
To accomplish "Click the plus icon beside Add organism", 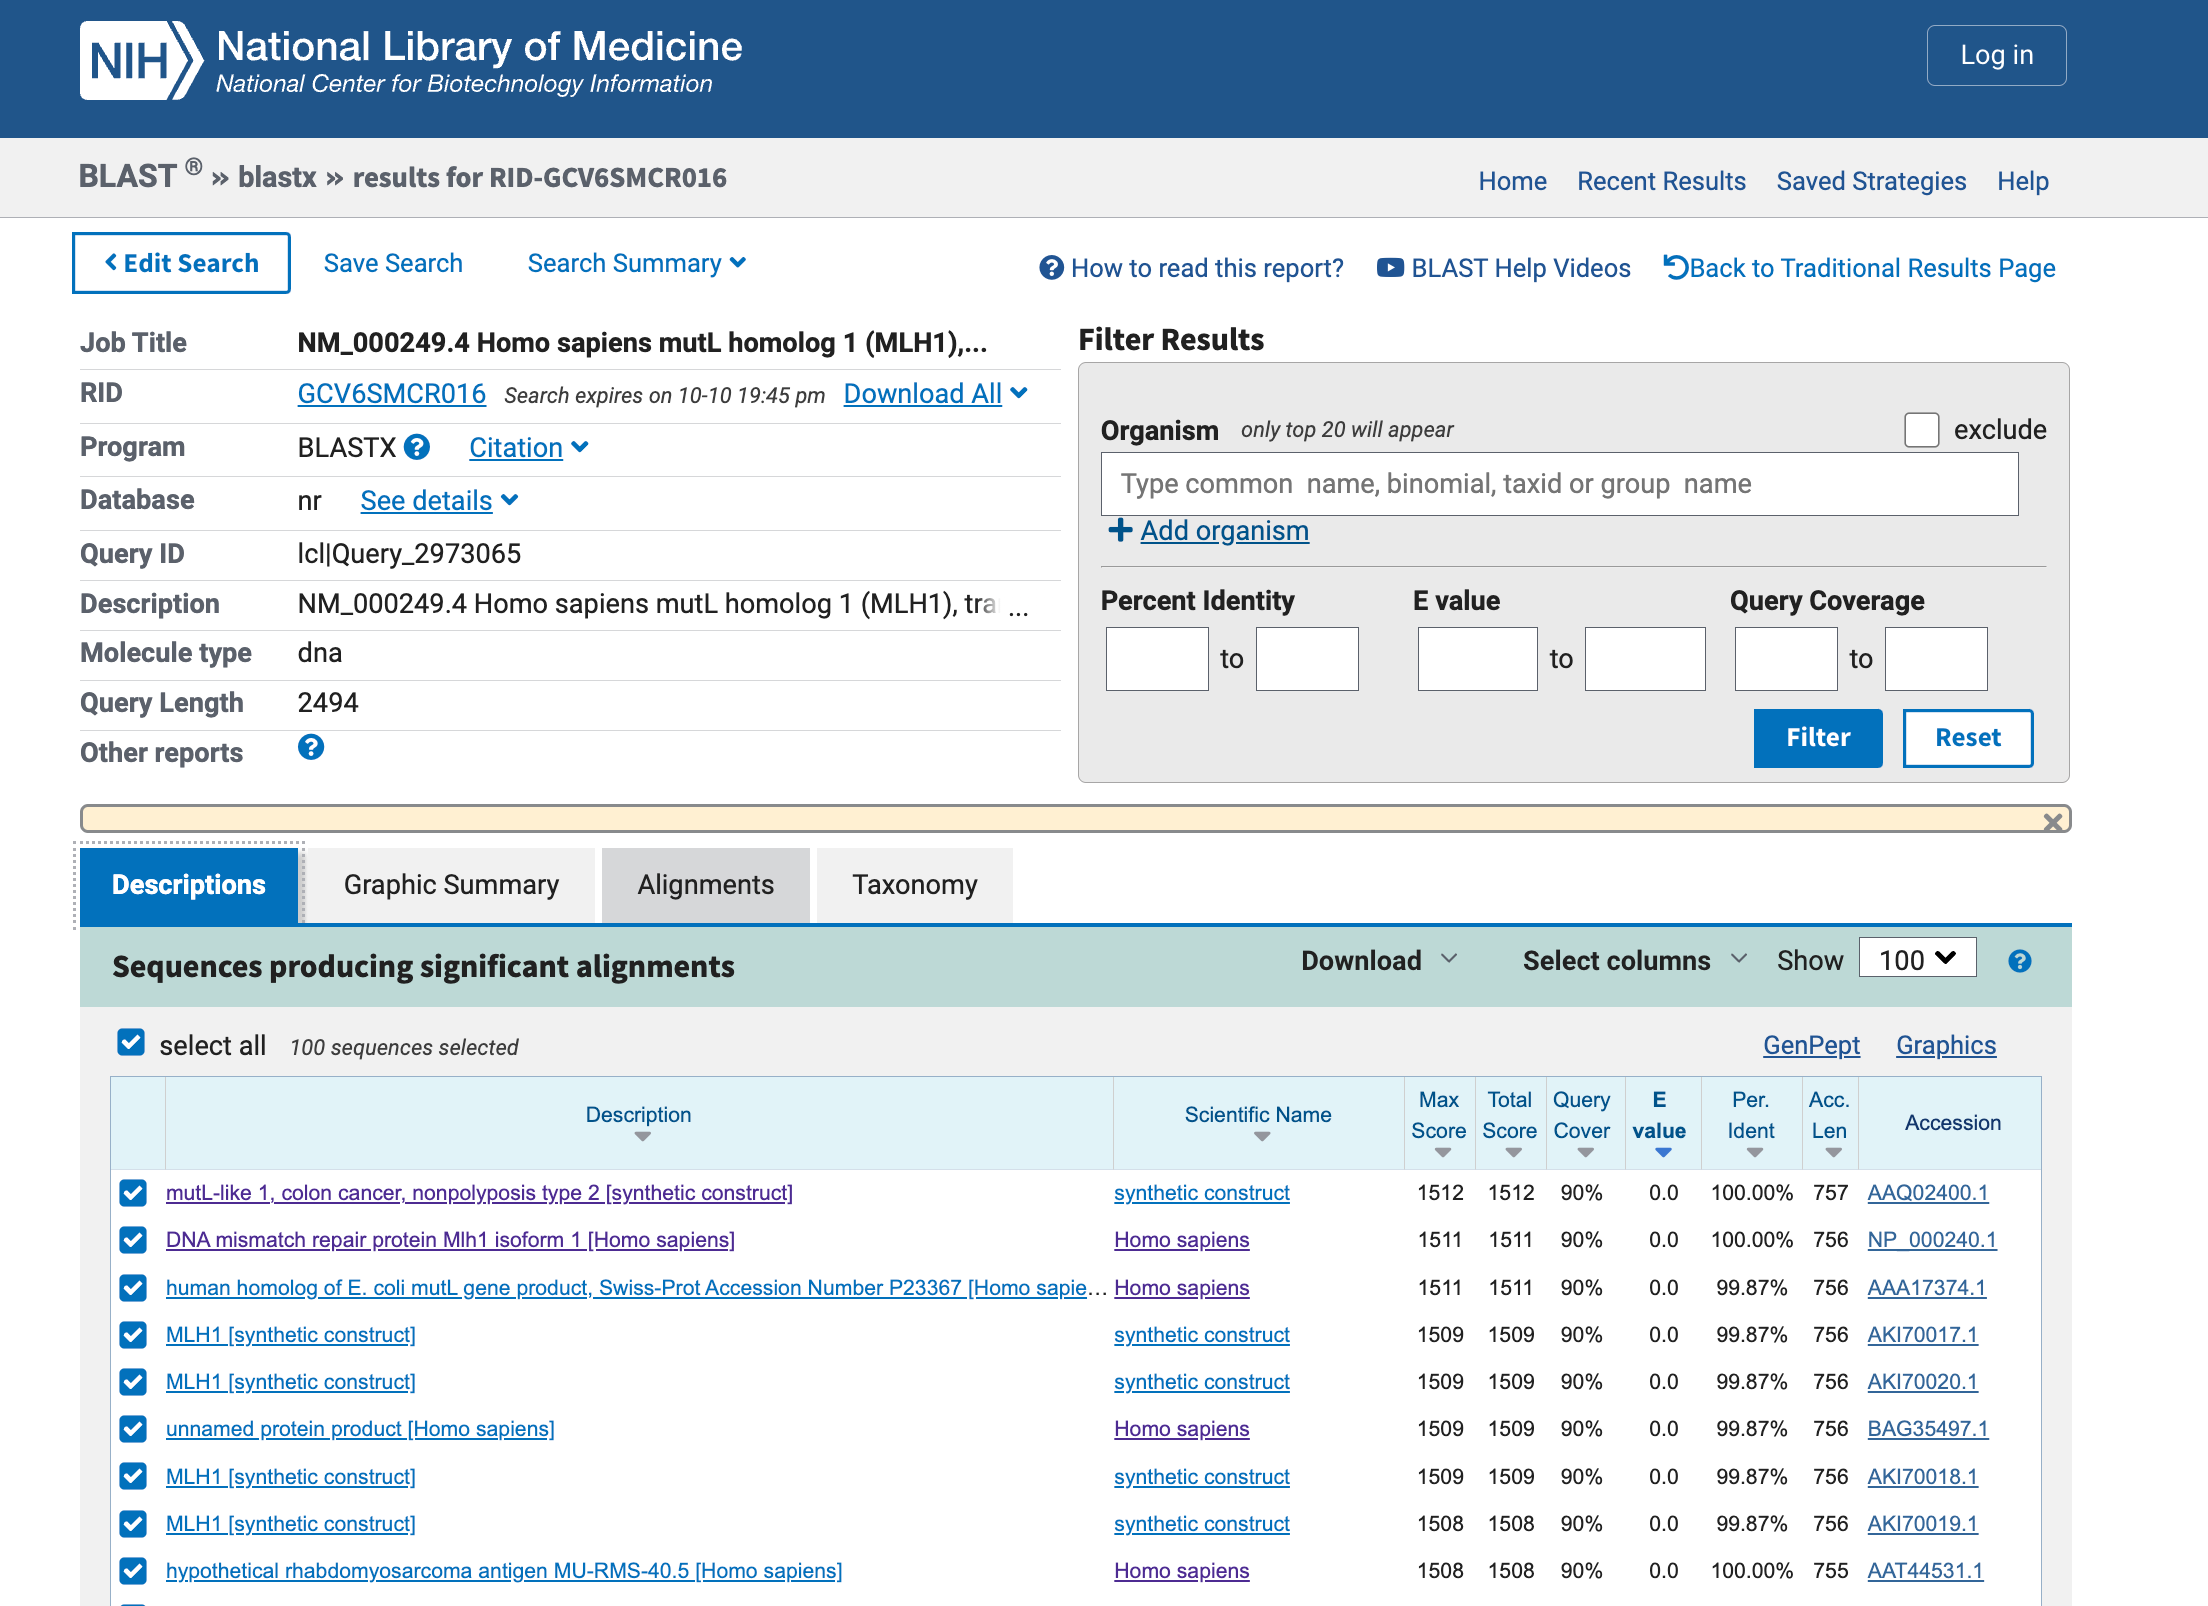I will pos(1120,530).
